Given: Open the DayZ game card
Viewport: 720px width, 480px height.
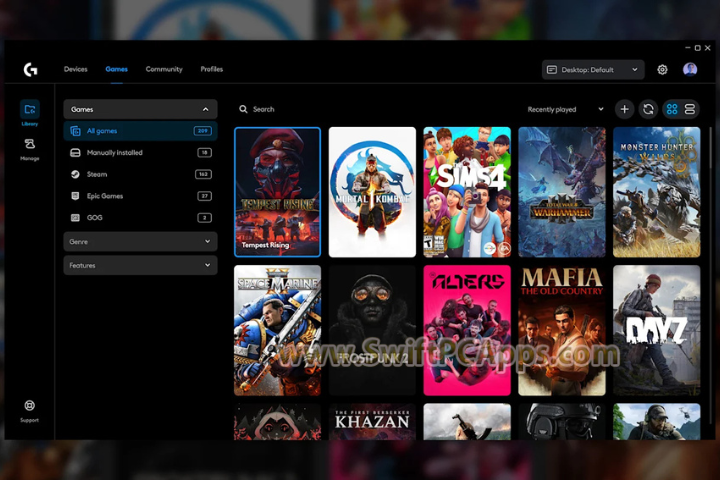Looking at the screenshot, I should tap(657, 330).
